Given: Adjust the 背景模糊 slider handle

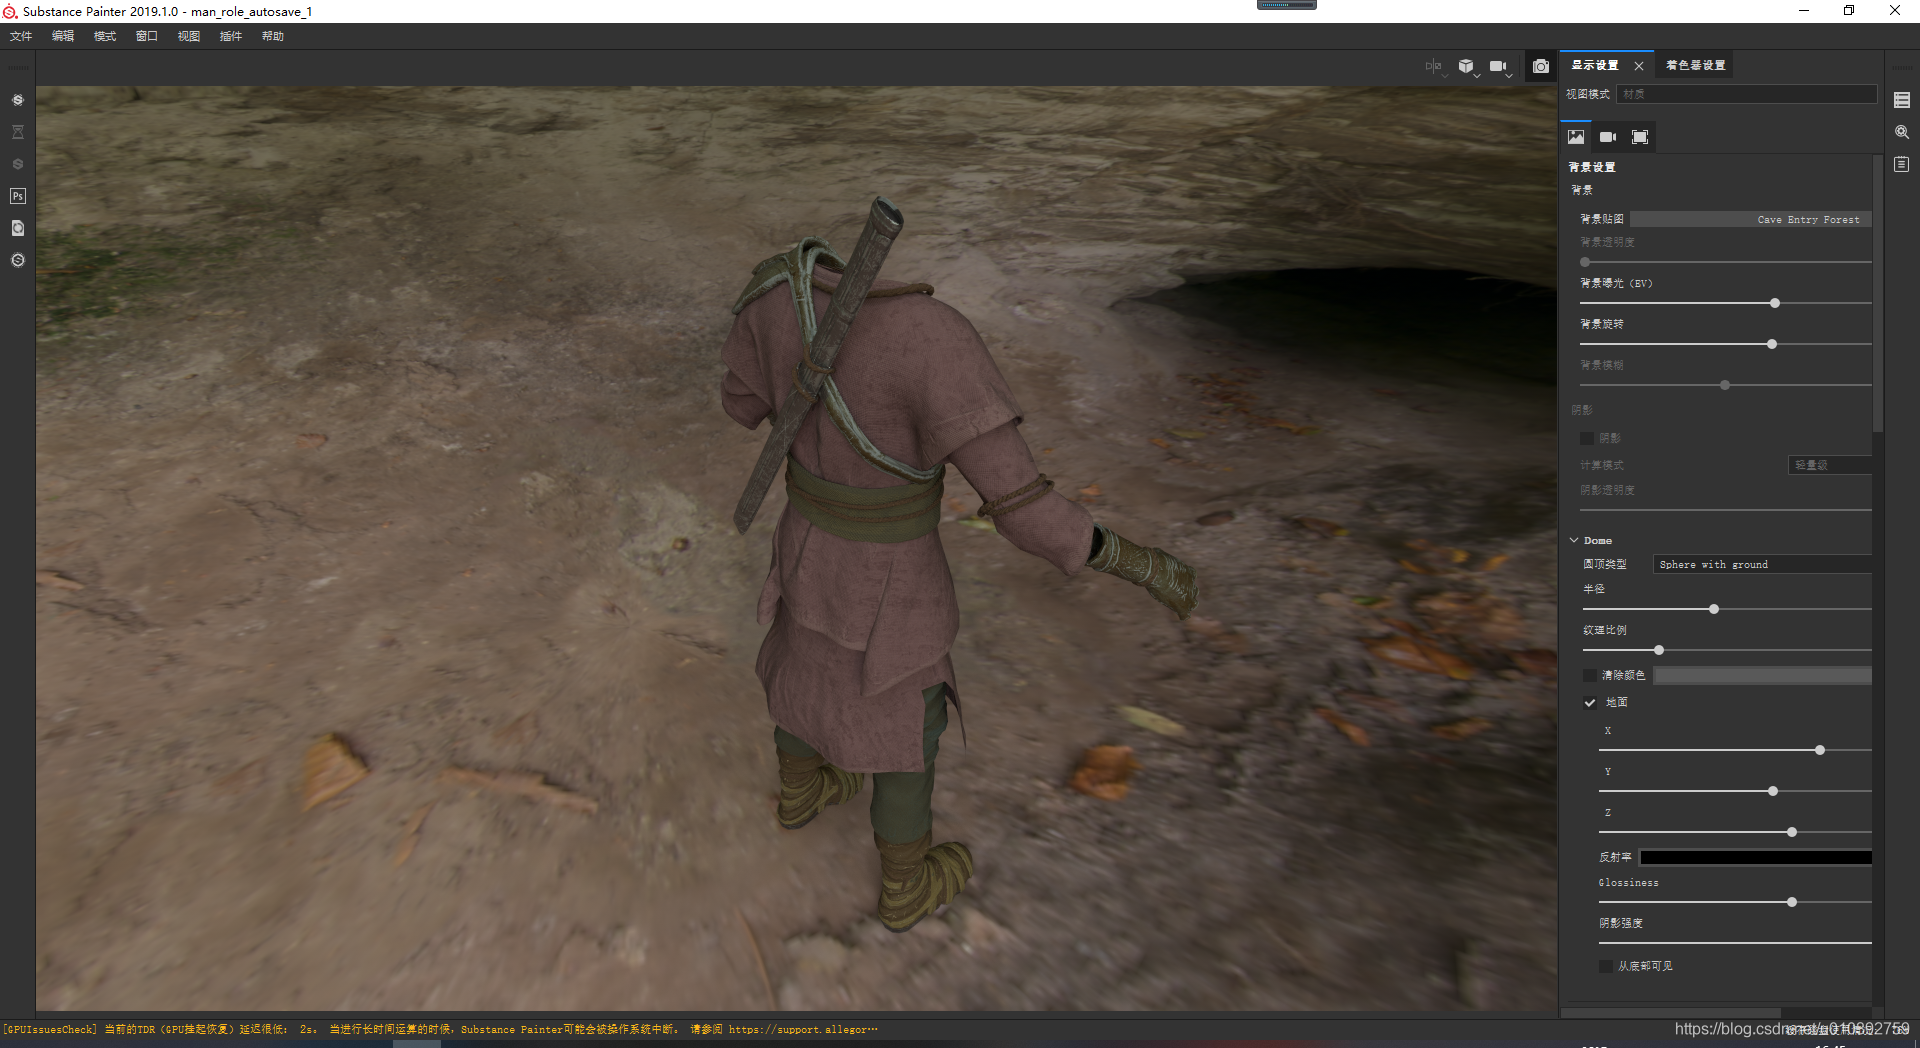Looking at the screenshot, I should (1725, 385).
